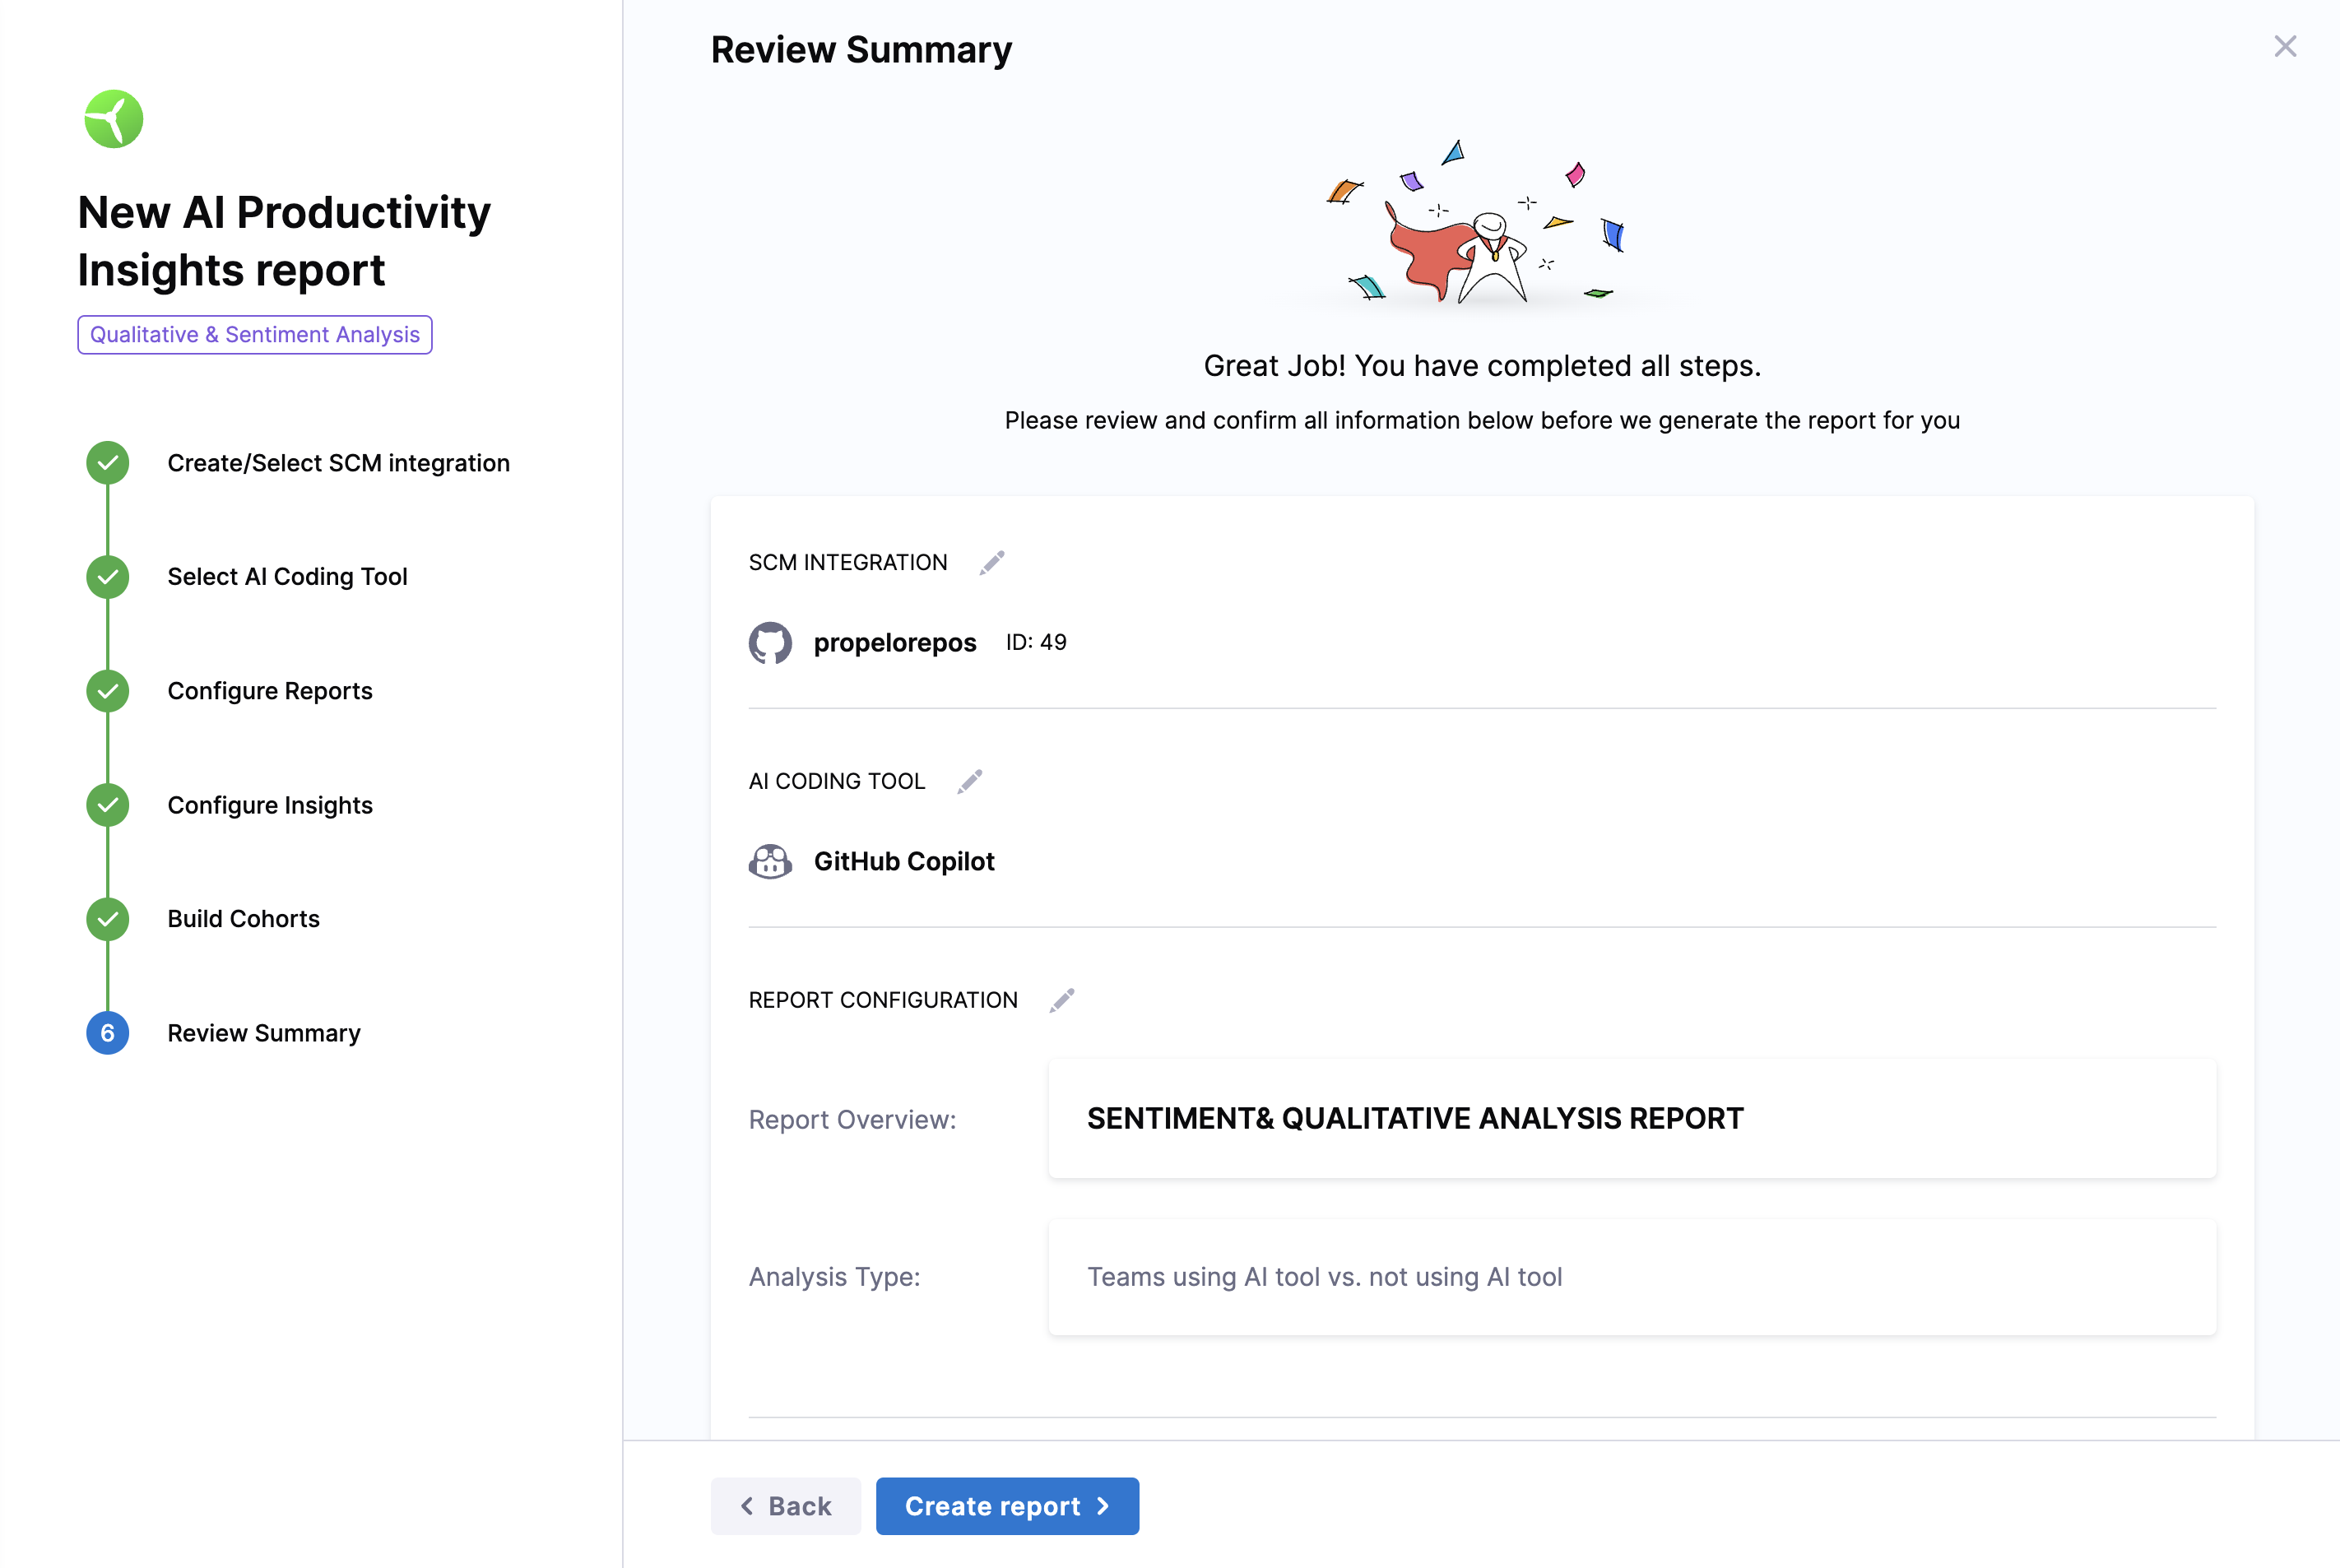Viewport: 2340px width, 1568px height.
Task: Close the Review Summary dialog
Action: pyautogui.click(x=2284, y=47)
